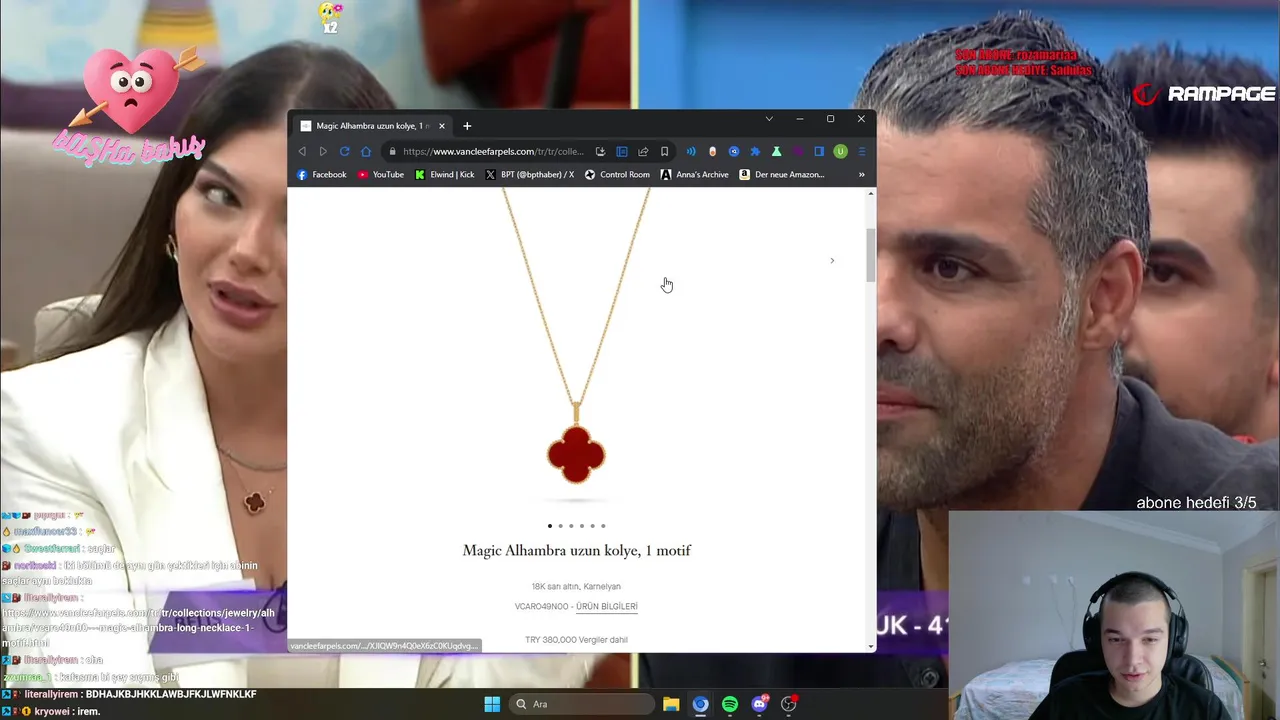
Task: Go back in browser history
Action: (x=302, y=151)
